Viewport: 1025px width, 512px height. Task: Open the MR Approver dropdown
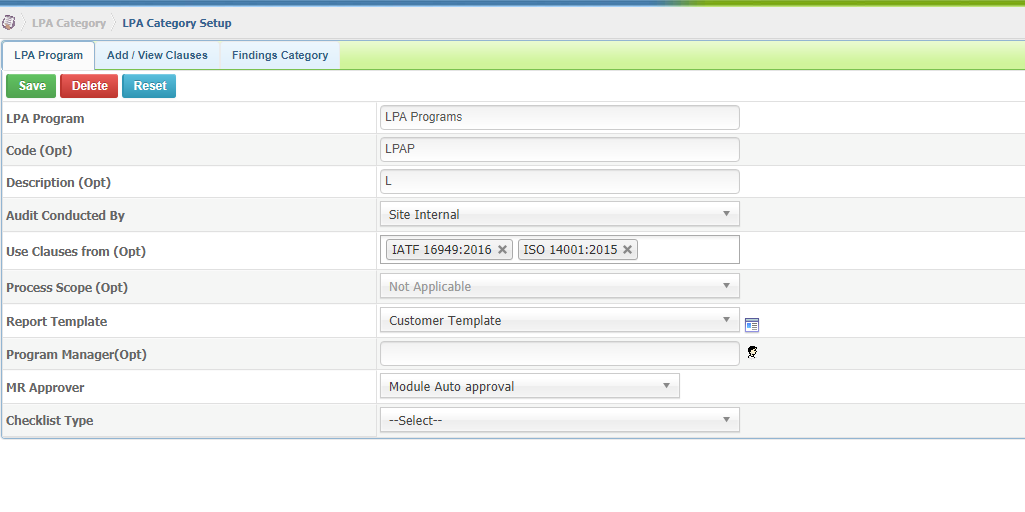pyautogui.click(x=529, y=386)
